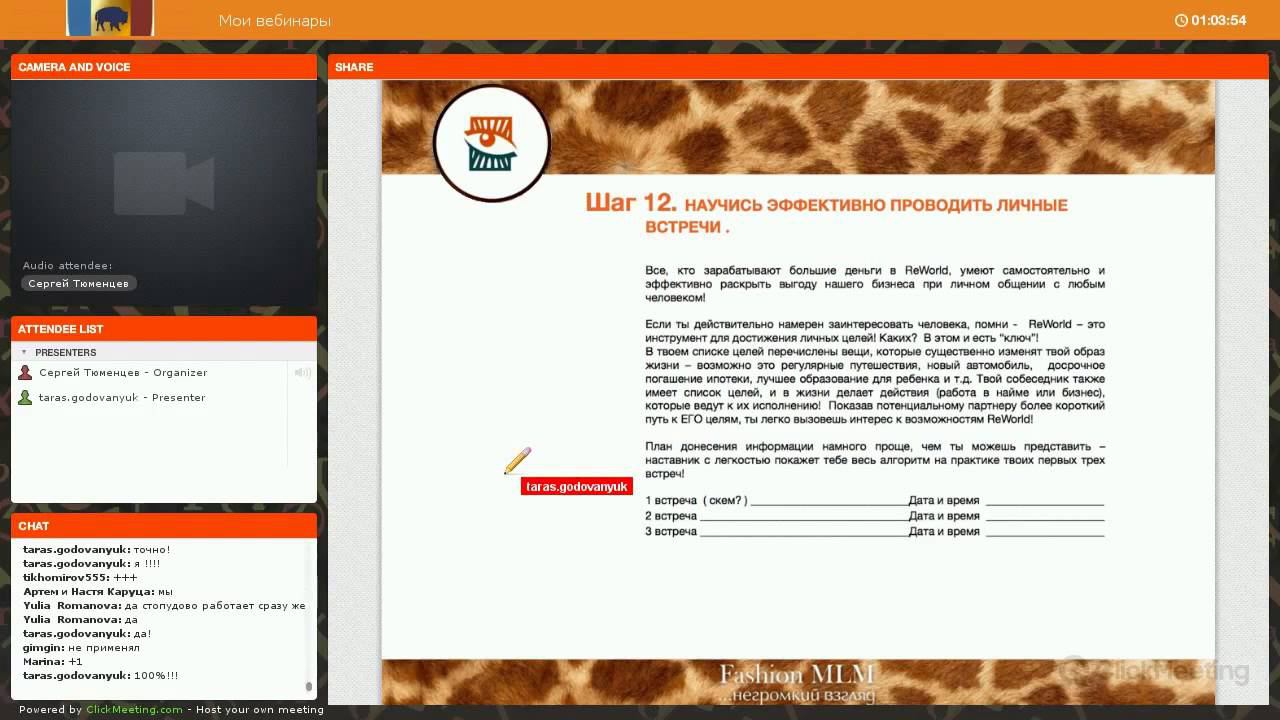The image size is (1280, 720).
Task: Click chat message 'tikhomirov555: +++'
Action: click(80, 578)
